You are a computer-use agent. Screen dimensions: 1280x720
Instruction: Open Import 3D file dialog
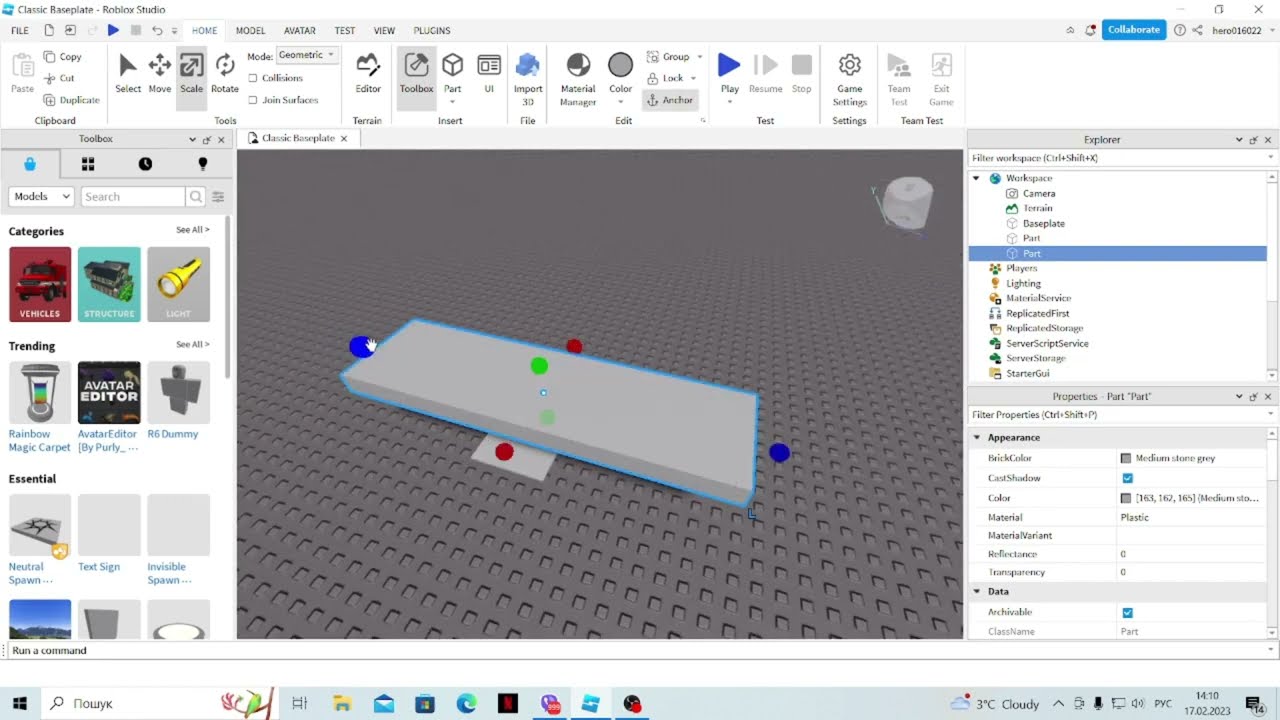[528, 80]
